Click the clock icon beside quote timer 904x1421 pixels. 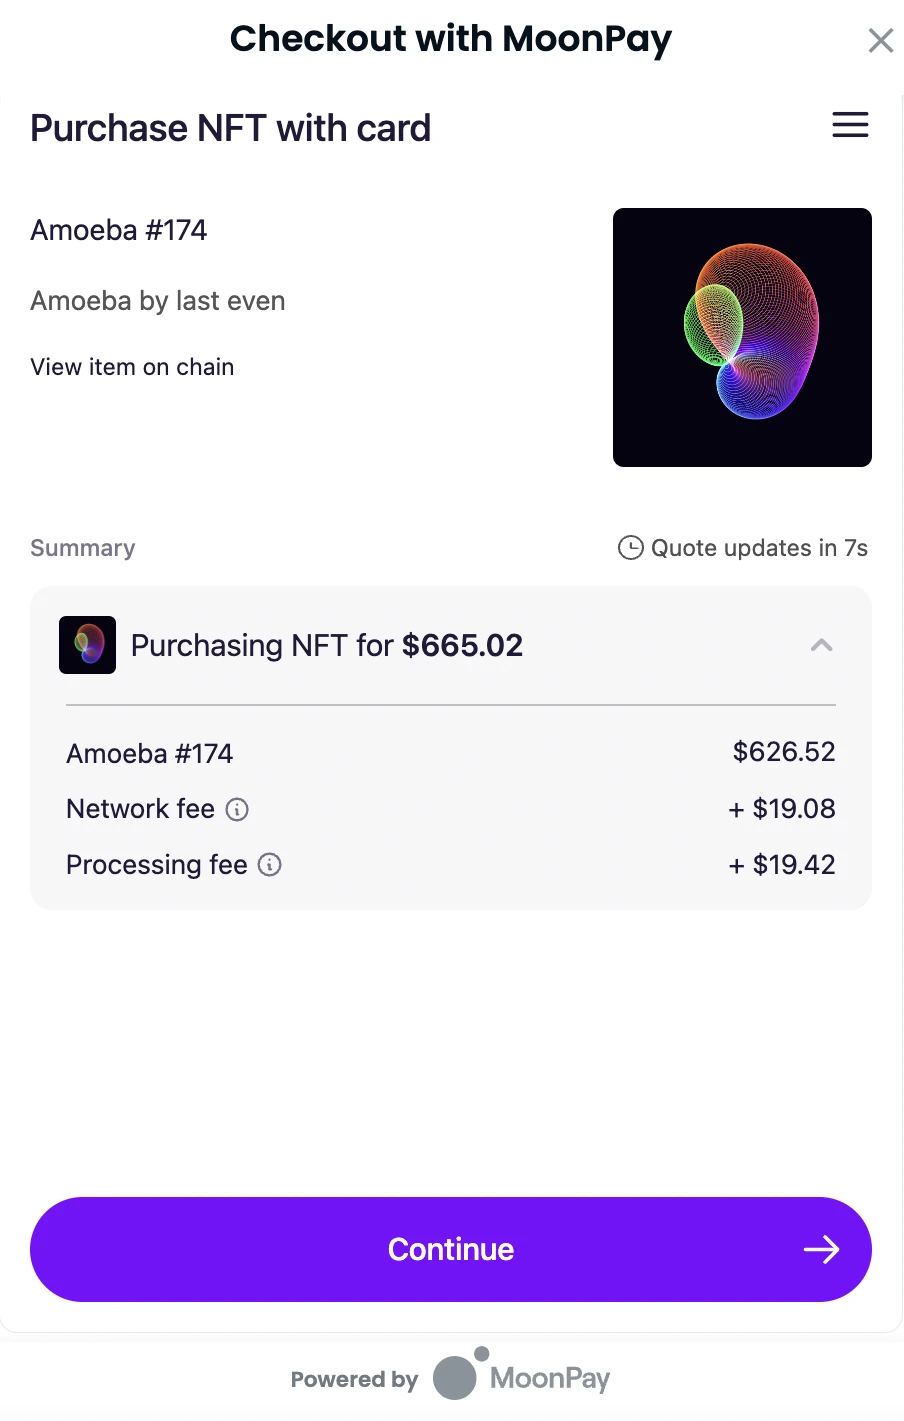pos(630,548)
